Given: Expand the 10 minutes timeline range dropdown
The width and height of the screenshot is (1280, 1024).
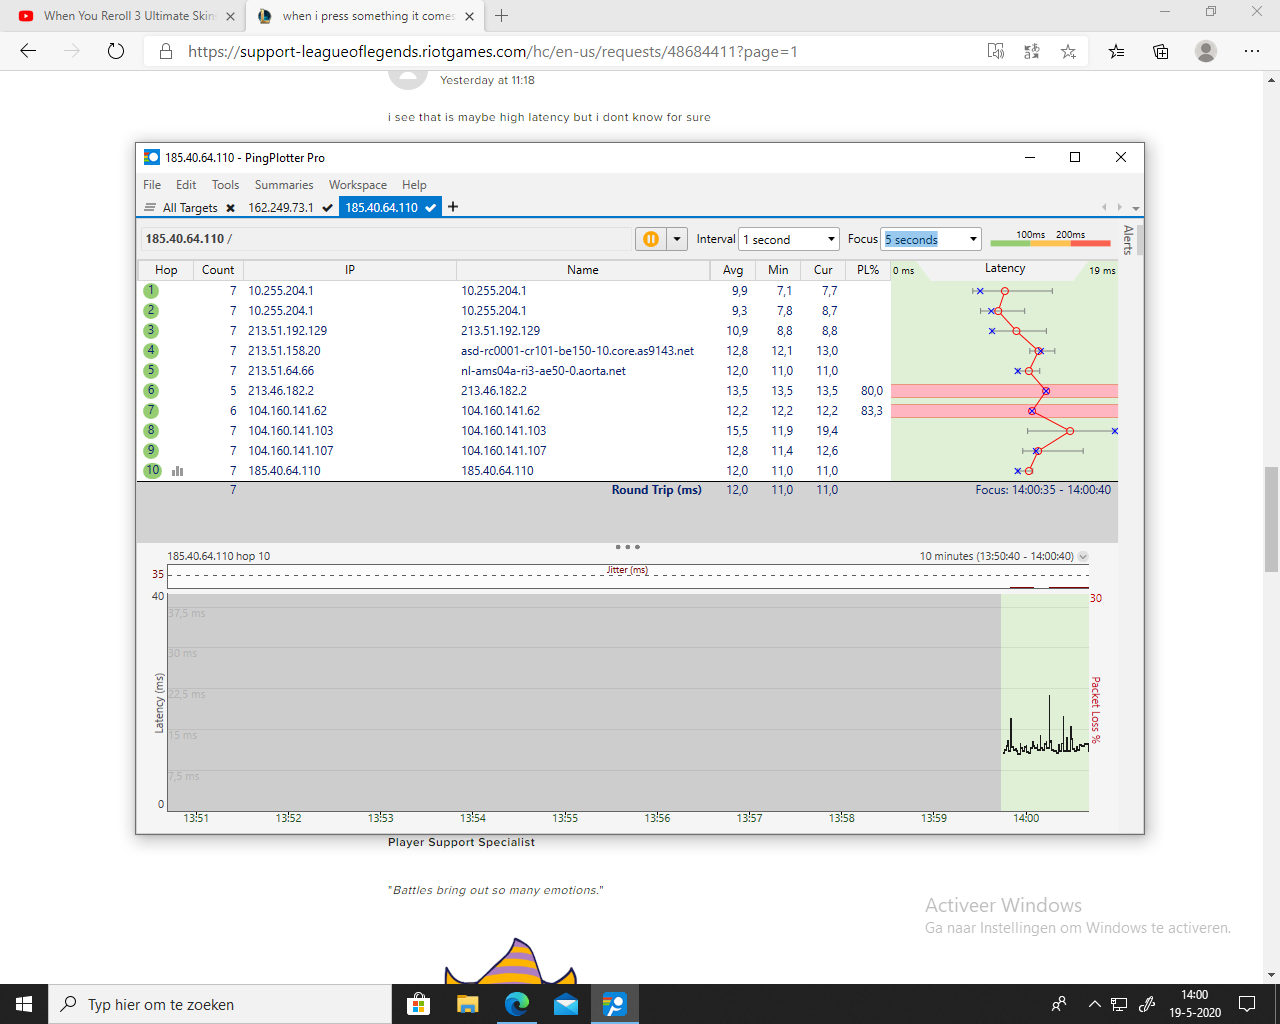Looking at the screenshot, I should 1083,556.
